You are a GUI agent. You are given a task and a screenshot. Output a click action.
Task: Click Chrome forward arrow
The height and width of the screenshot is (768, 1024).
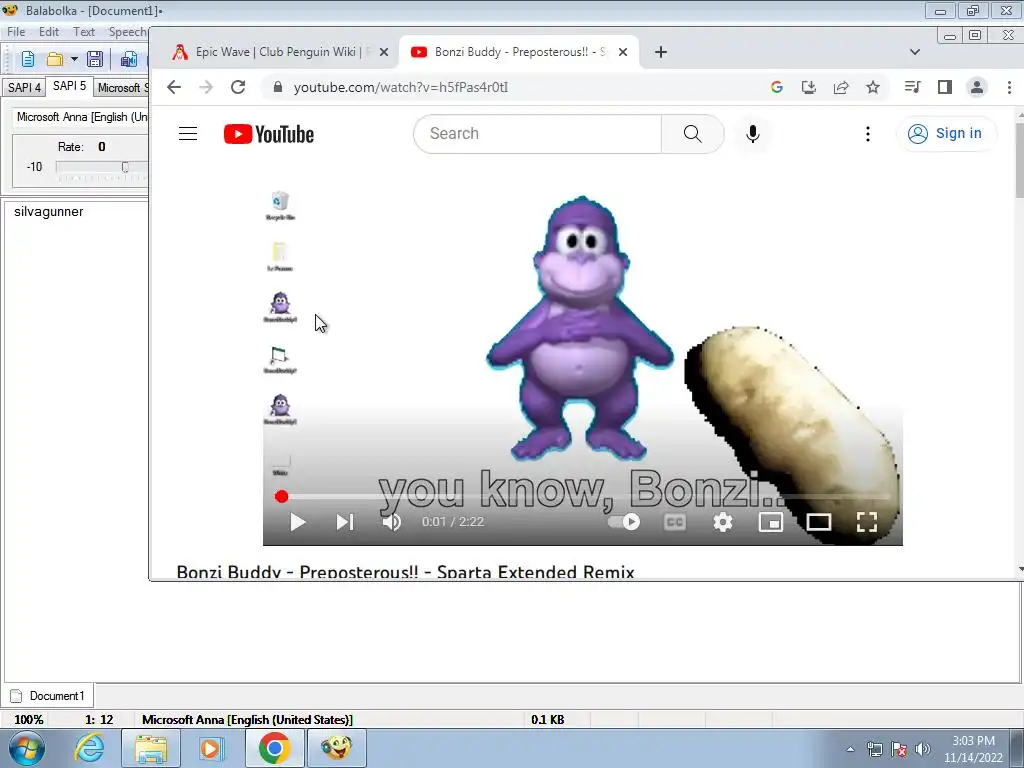click(206, 88)
